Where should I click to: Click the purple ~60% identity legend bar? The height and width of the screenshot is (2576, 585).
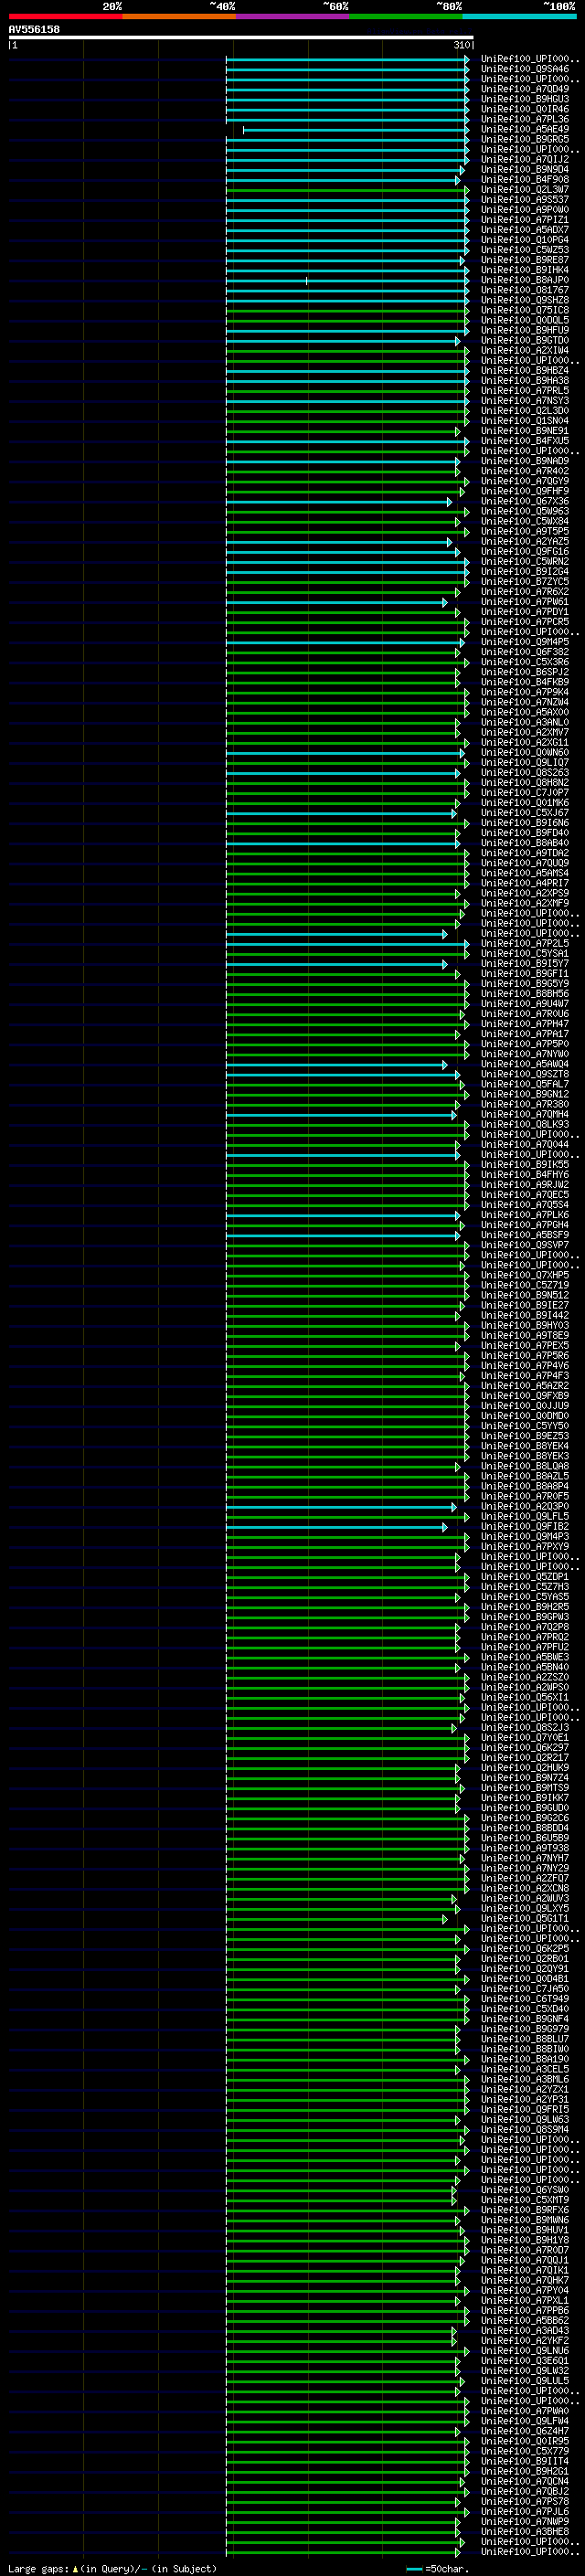[x=292, y=16]
